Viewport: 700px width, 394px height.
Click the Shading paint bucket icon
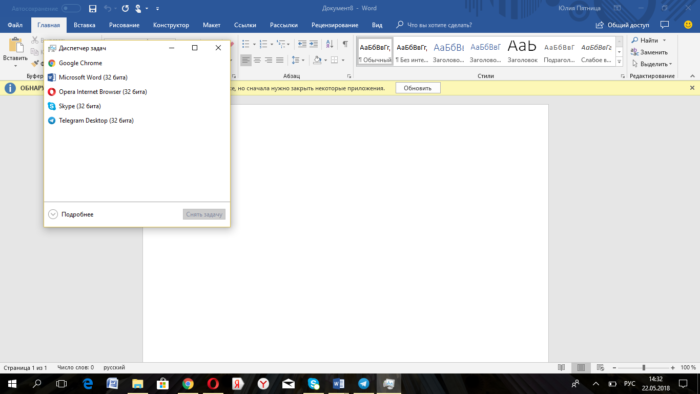[317, 60]
